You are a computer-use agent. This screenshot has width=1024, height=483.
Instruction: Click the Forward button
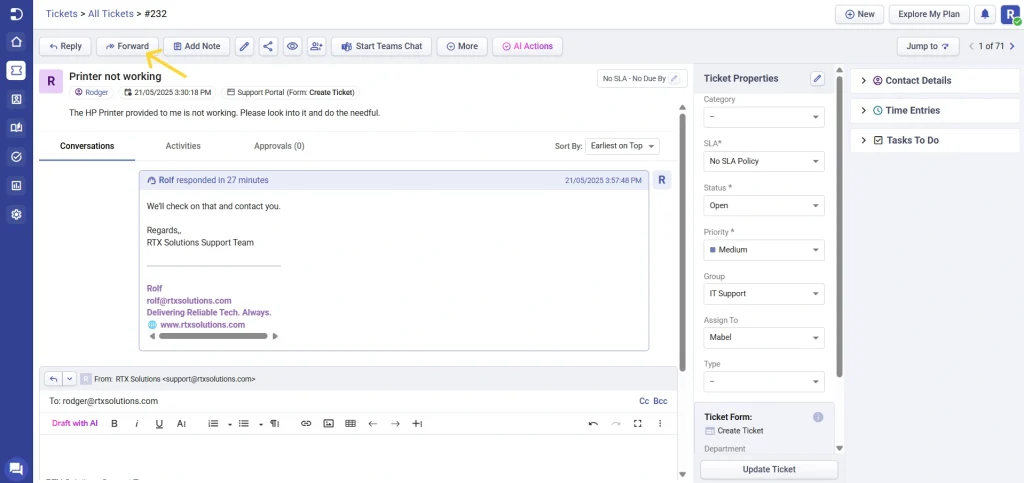click(127, 46)
